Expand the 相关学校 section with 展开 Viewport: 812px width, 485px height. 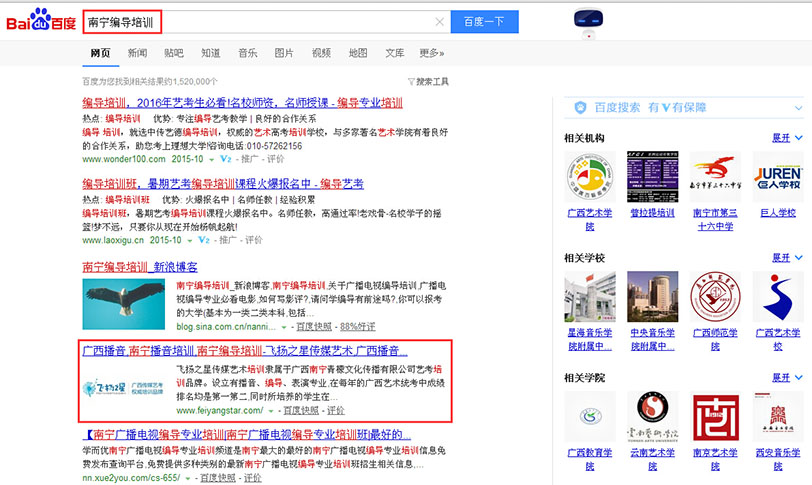click(x=787, y=257)
